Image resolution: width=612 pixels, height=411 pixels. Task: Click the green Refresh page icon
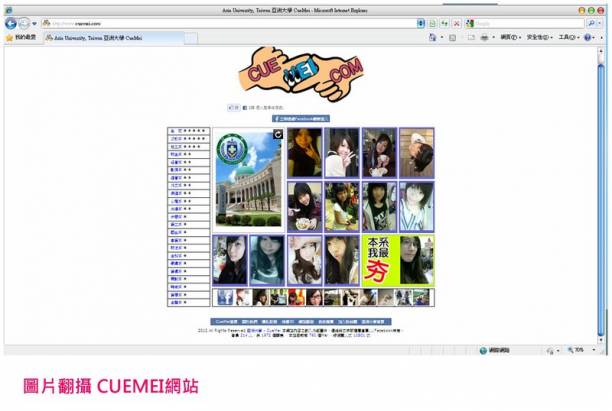point(445,23)
